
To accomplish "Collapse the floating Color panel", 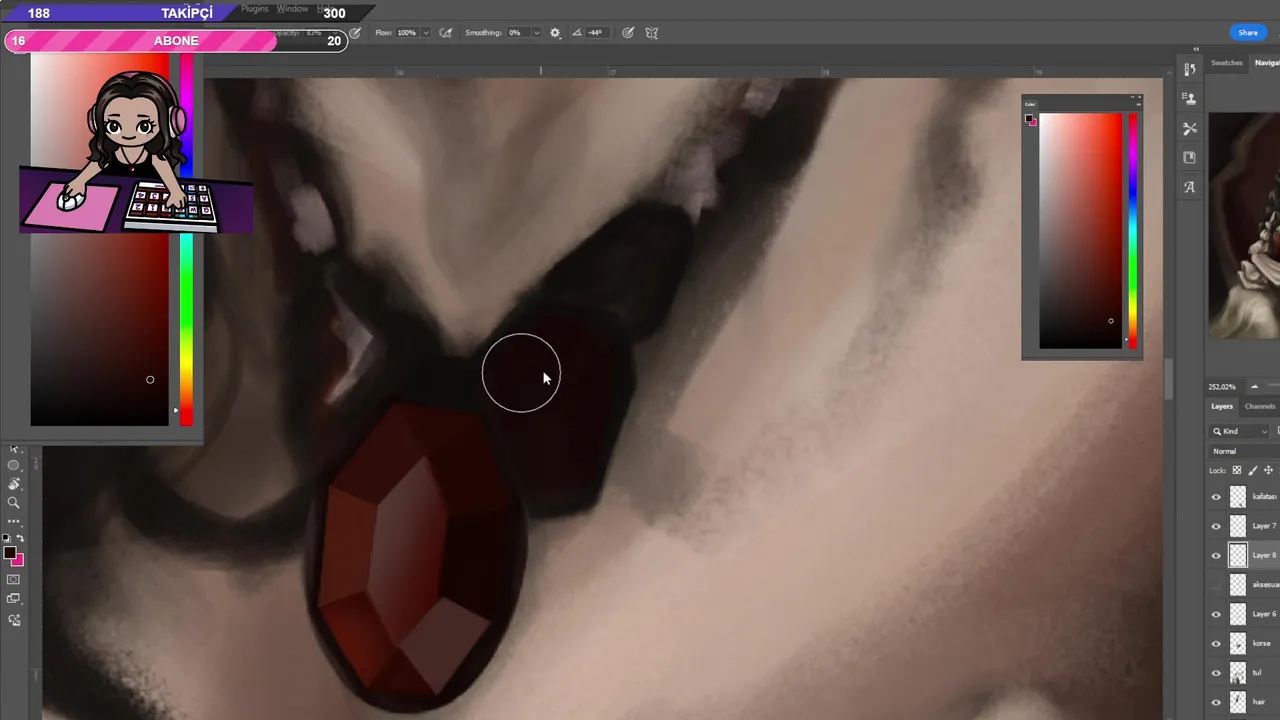I will [x=1132, y=97].
